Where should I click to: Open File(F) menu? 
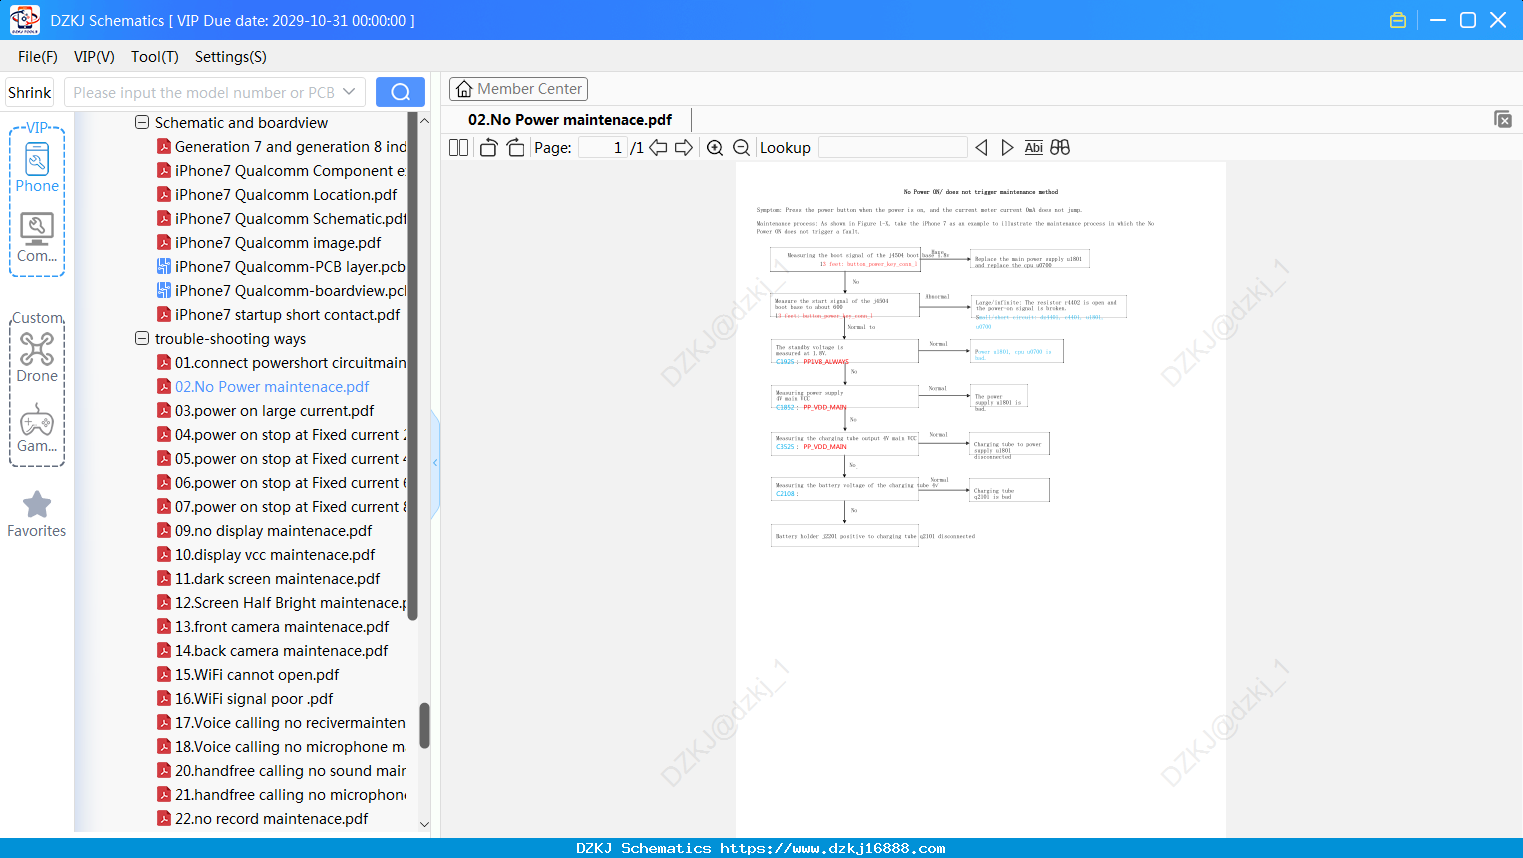click(38, 57)
